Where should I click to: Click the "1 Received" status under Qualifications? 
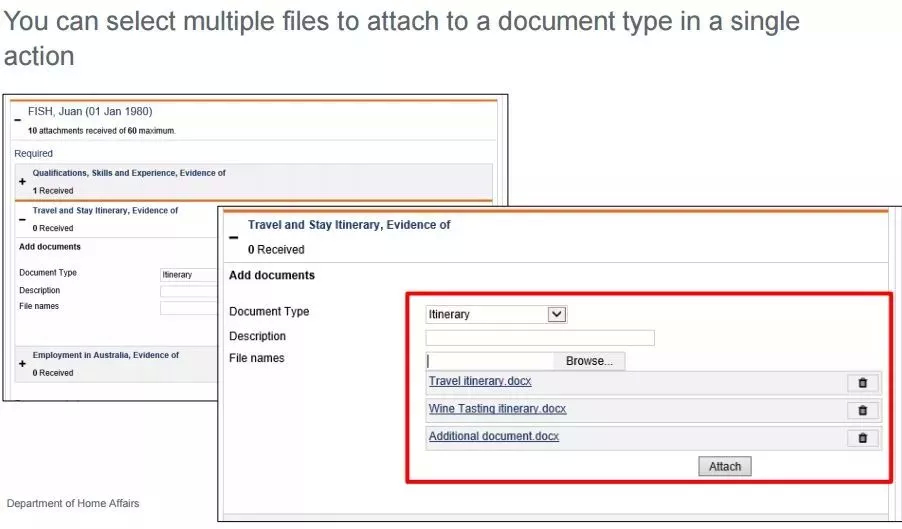53,191
